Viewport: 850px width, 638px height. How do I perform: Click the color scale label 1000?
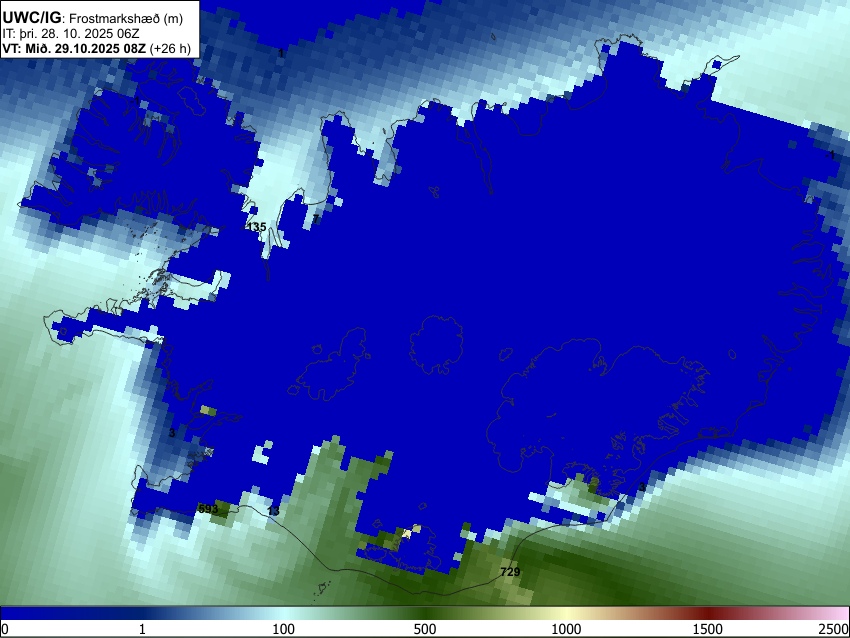[566, 629]
